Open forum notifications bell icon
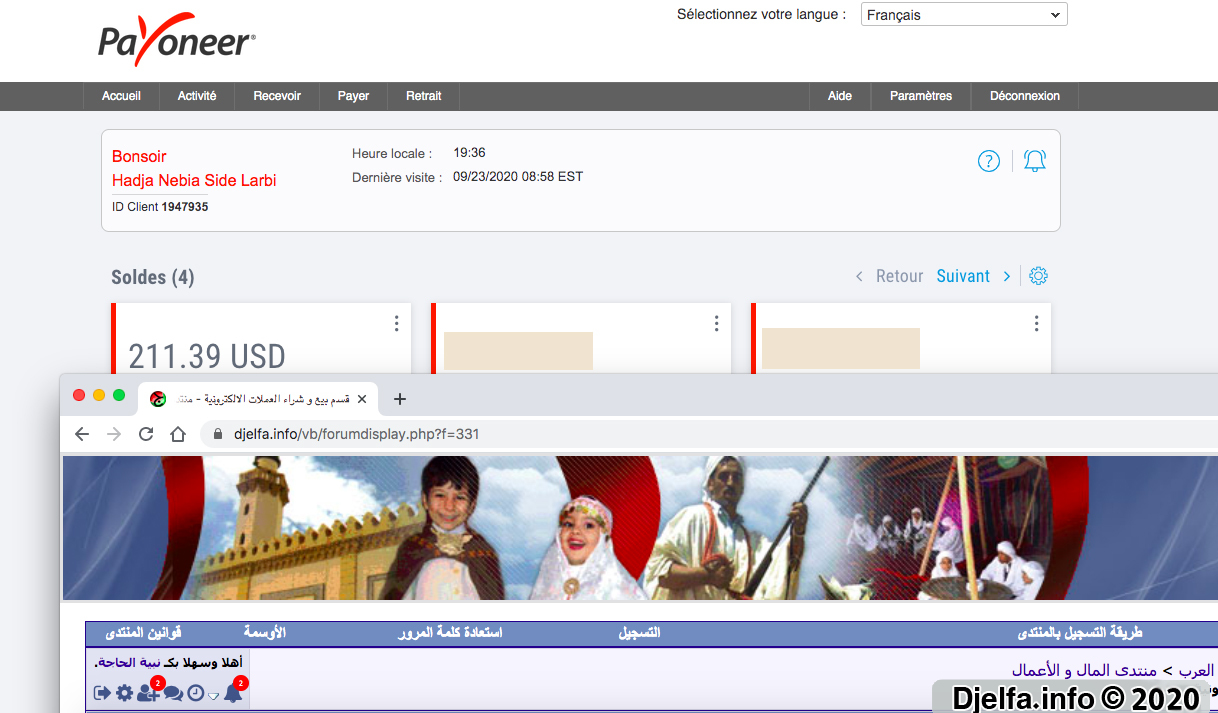 [233, 692]
